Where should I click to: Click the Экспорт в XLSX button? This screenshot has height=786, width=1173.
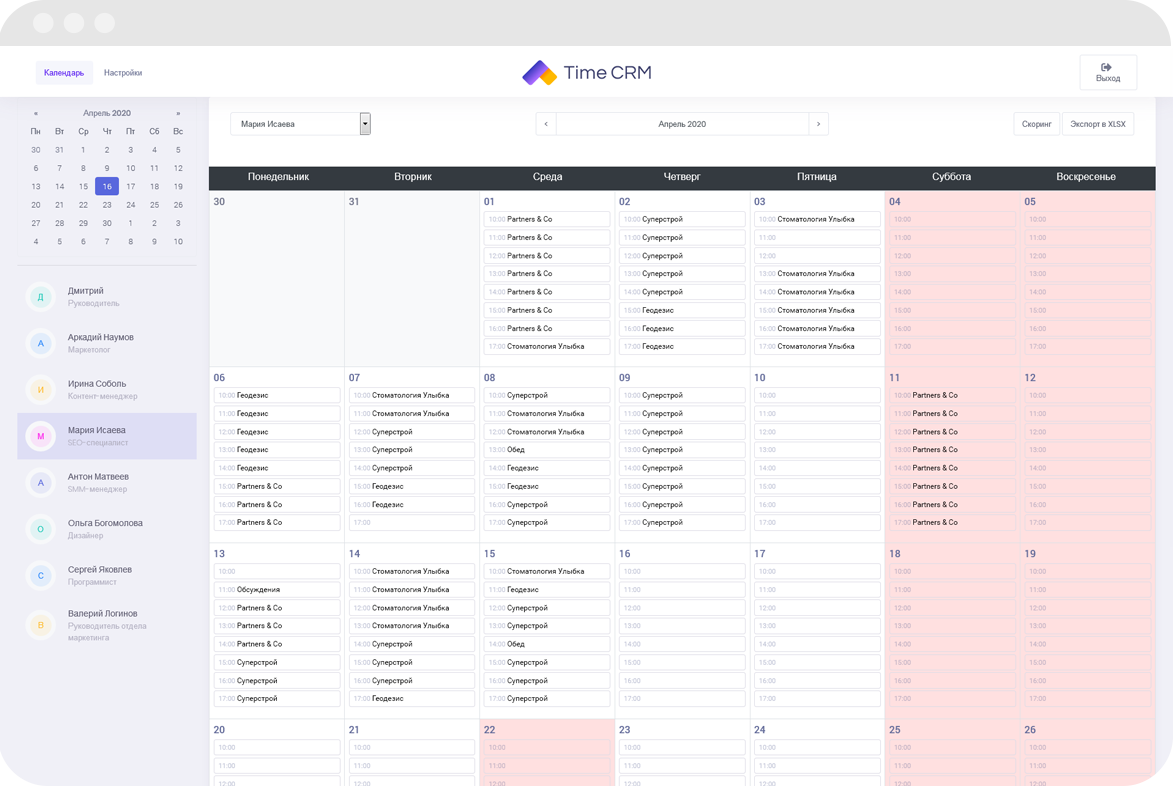tap(1097, 124)
